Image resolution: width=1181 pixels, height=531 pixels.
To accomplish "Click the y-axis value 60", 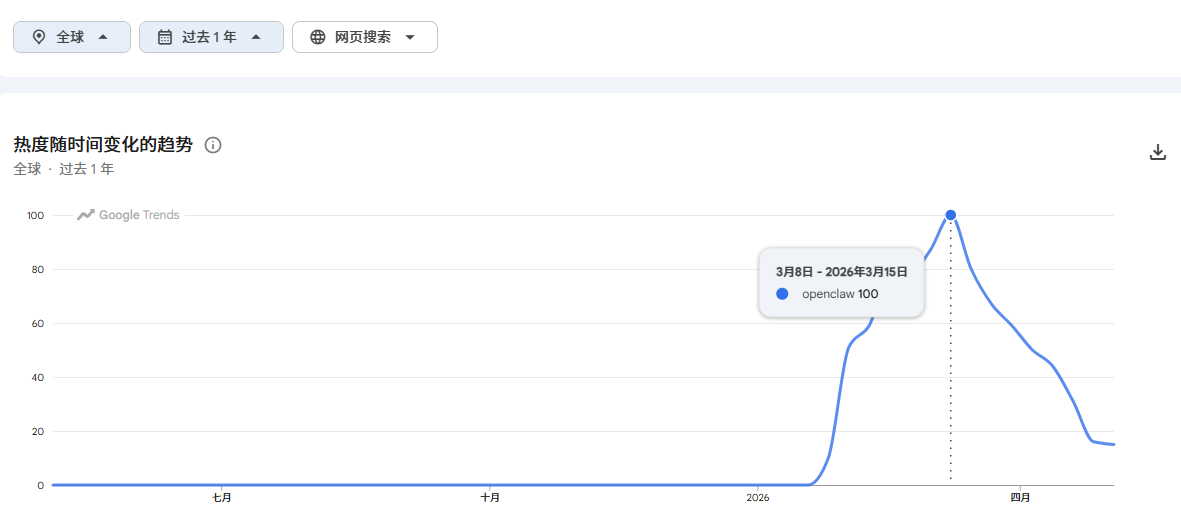I will 38,324.
